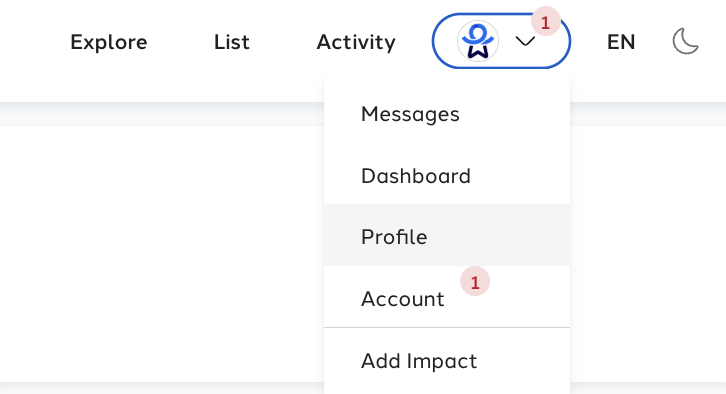Choose the highlighted Profile menu entry

tap(447, 235)
